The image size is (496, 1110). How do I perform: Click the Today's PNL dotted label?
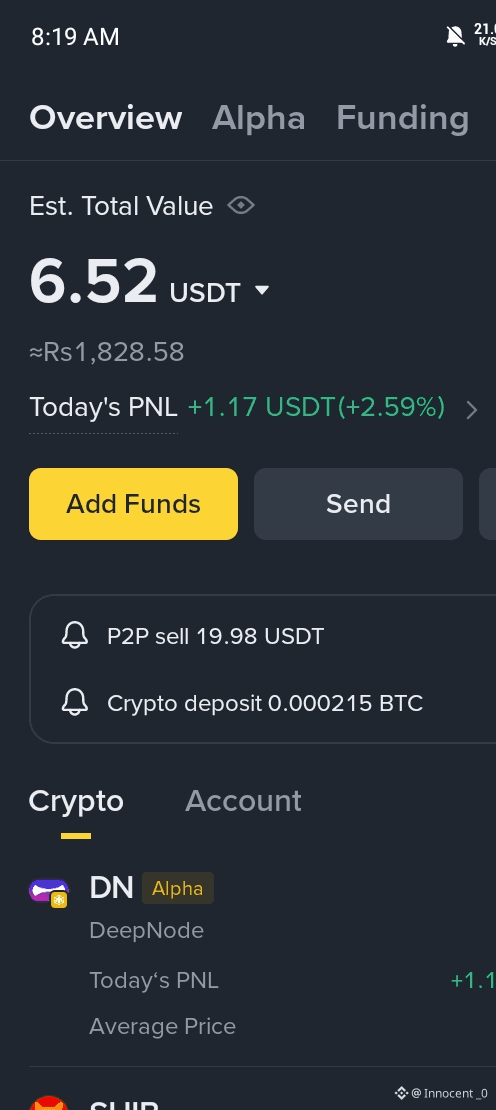pyautogui.click(x=103, y=408)
